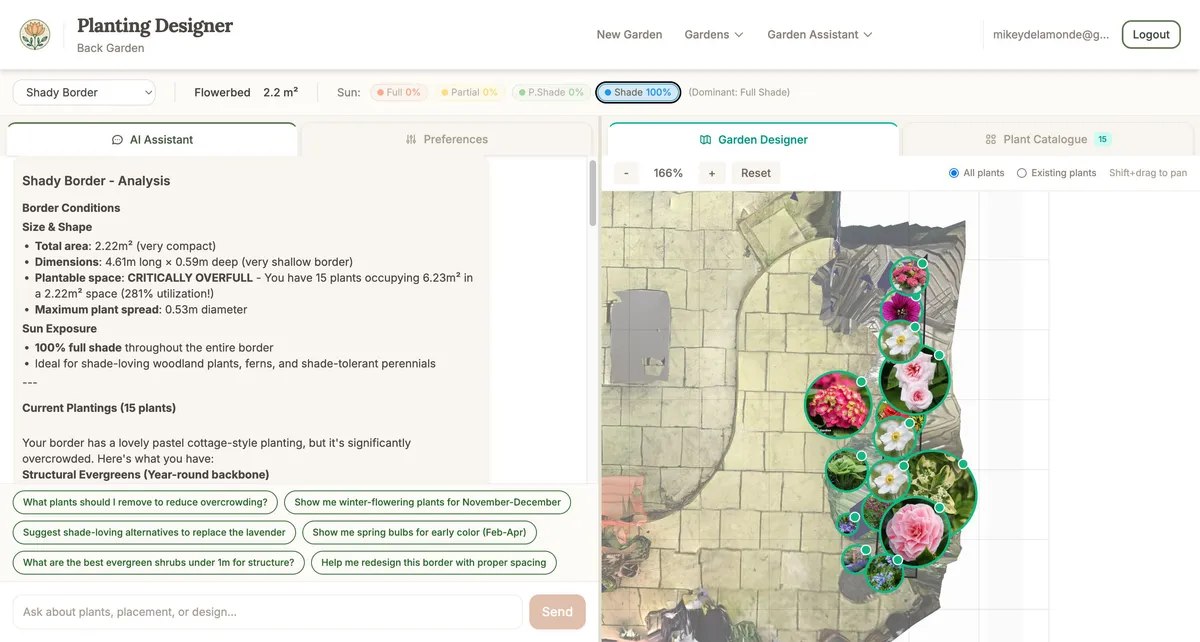
Task: Click the AI Assistant speech bubble icon
Action: click(119, 139)
